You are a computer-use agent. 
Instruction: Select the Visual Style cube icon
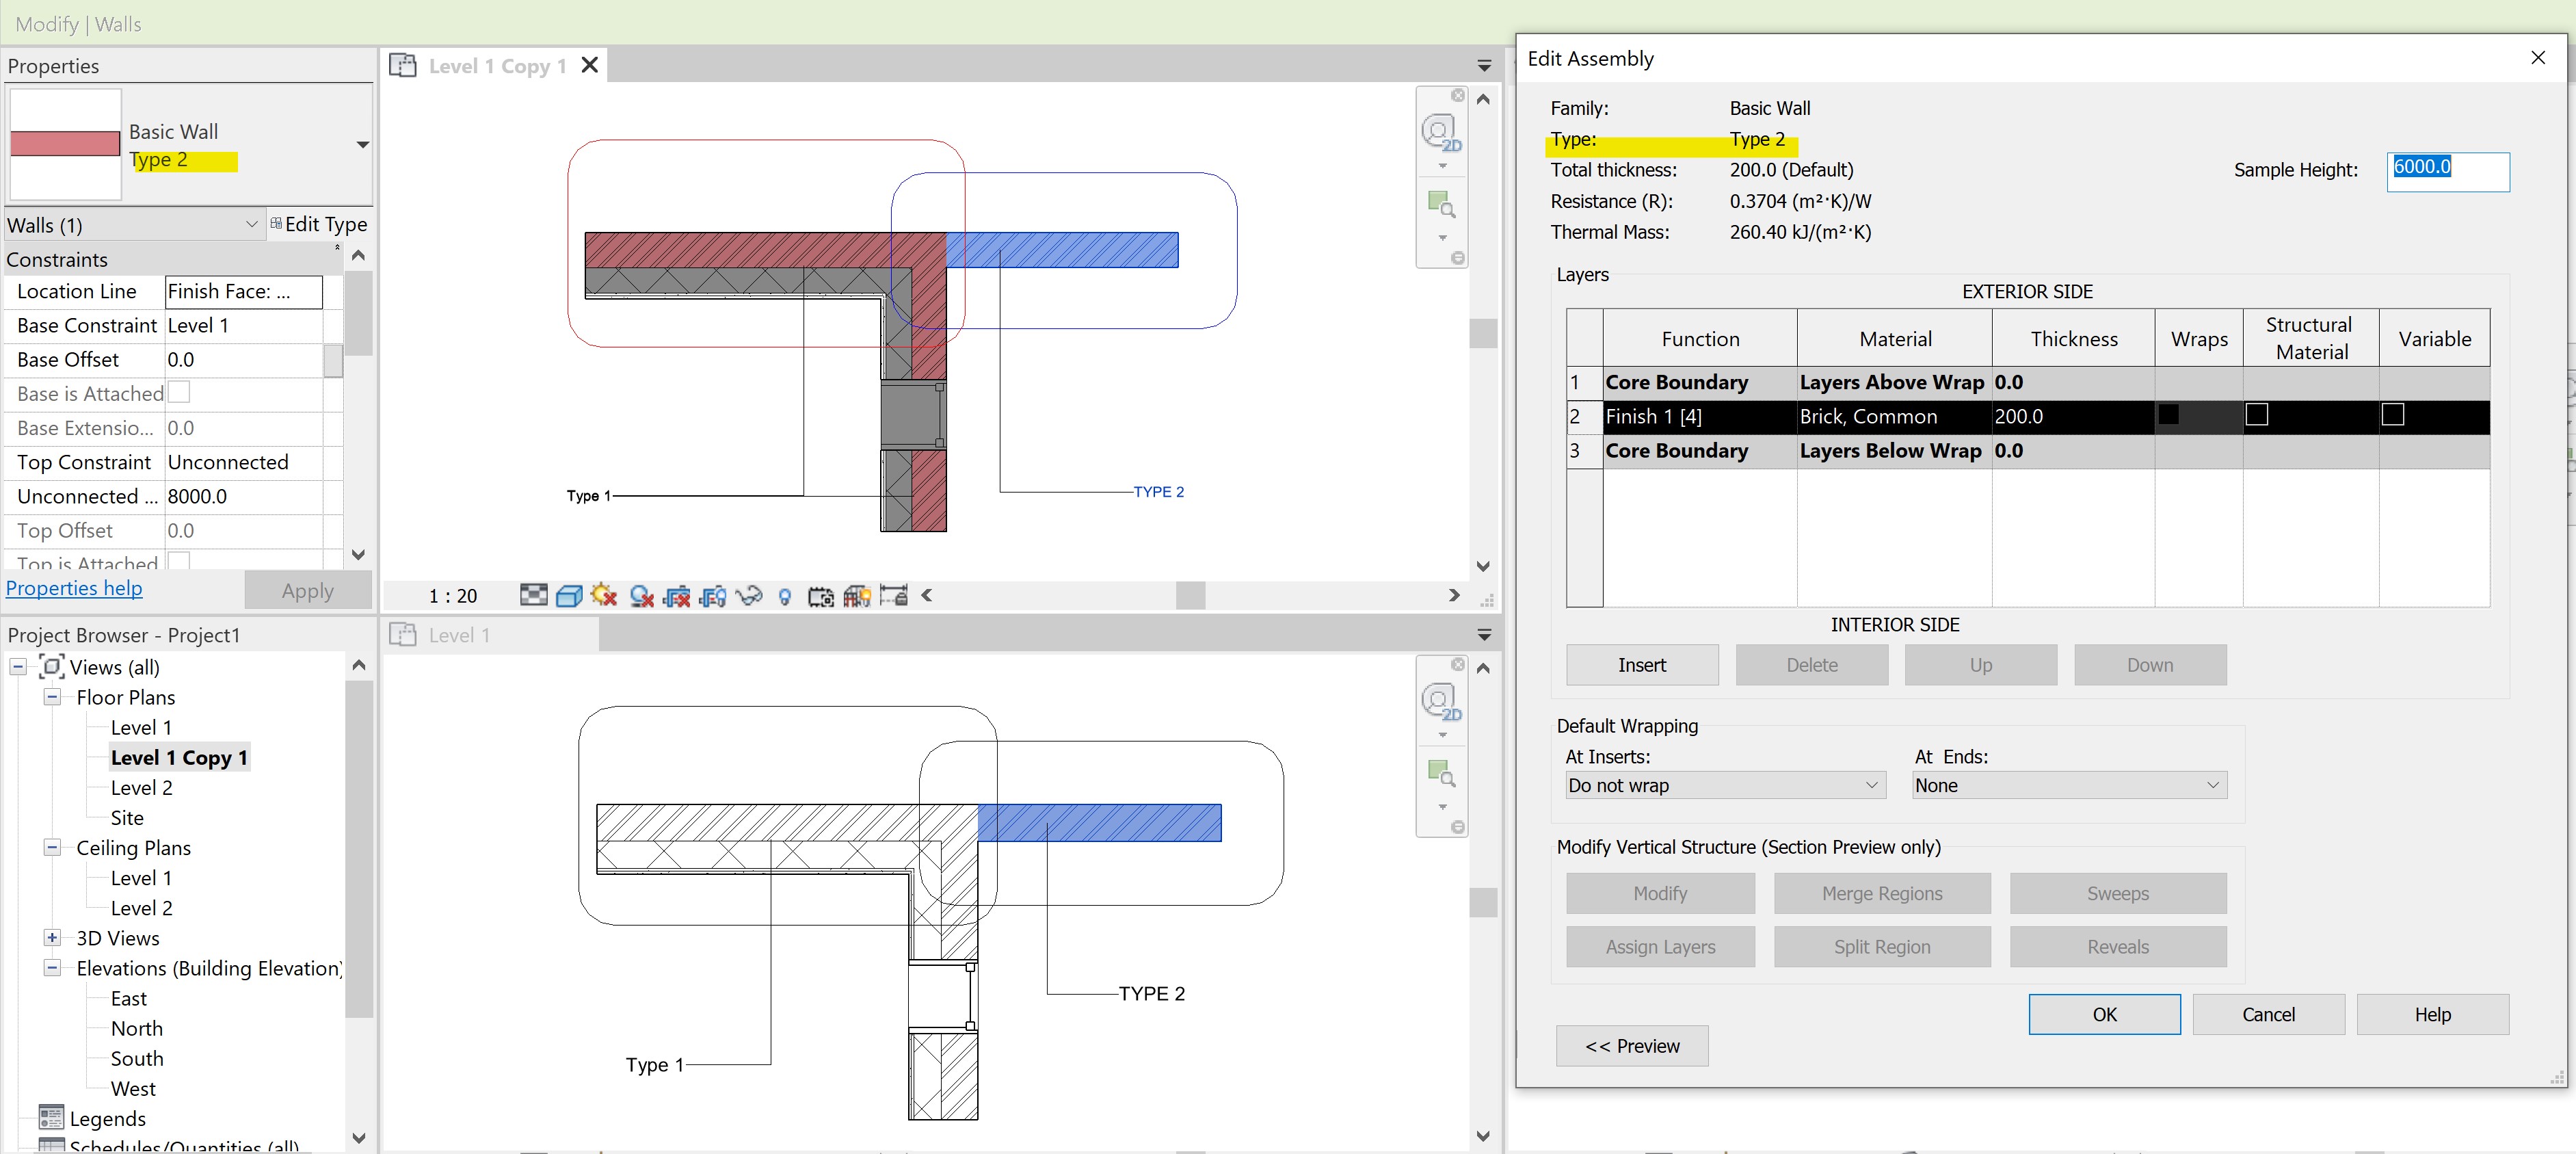[x=569, y=596]
